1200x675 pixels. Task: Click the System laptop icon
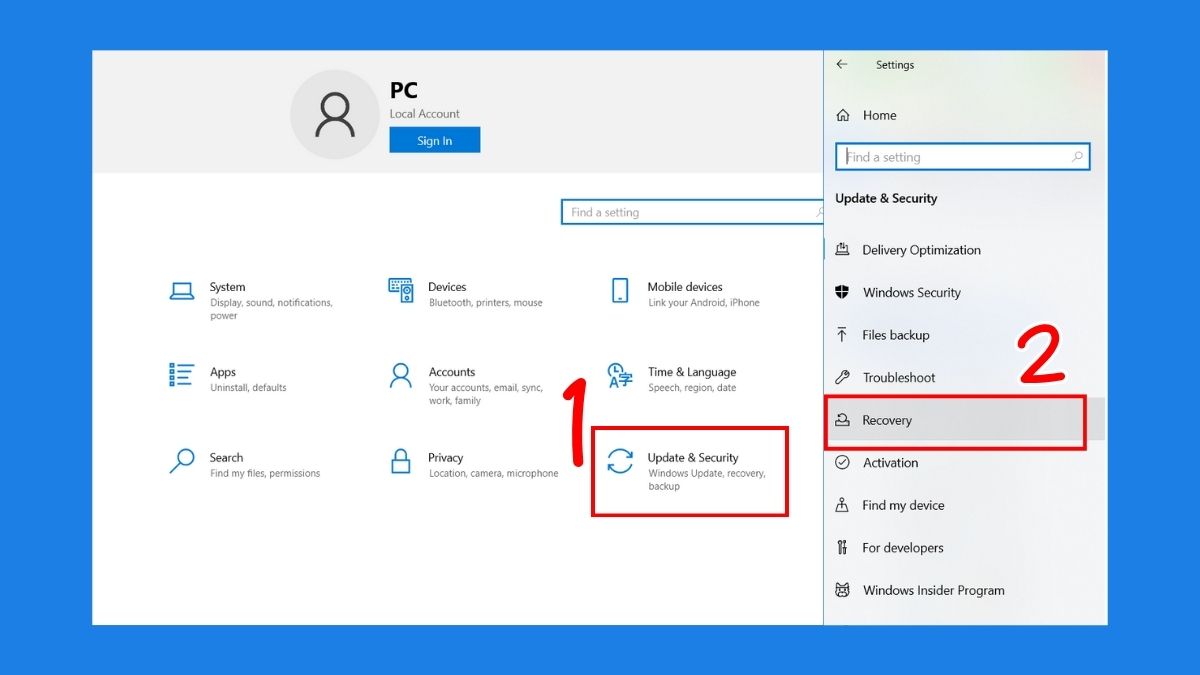tap(182, 291)
